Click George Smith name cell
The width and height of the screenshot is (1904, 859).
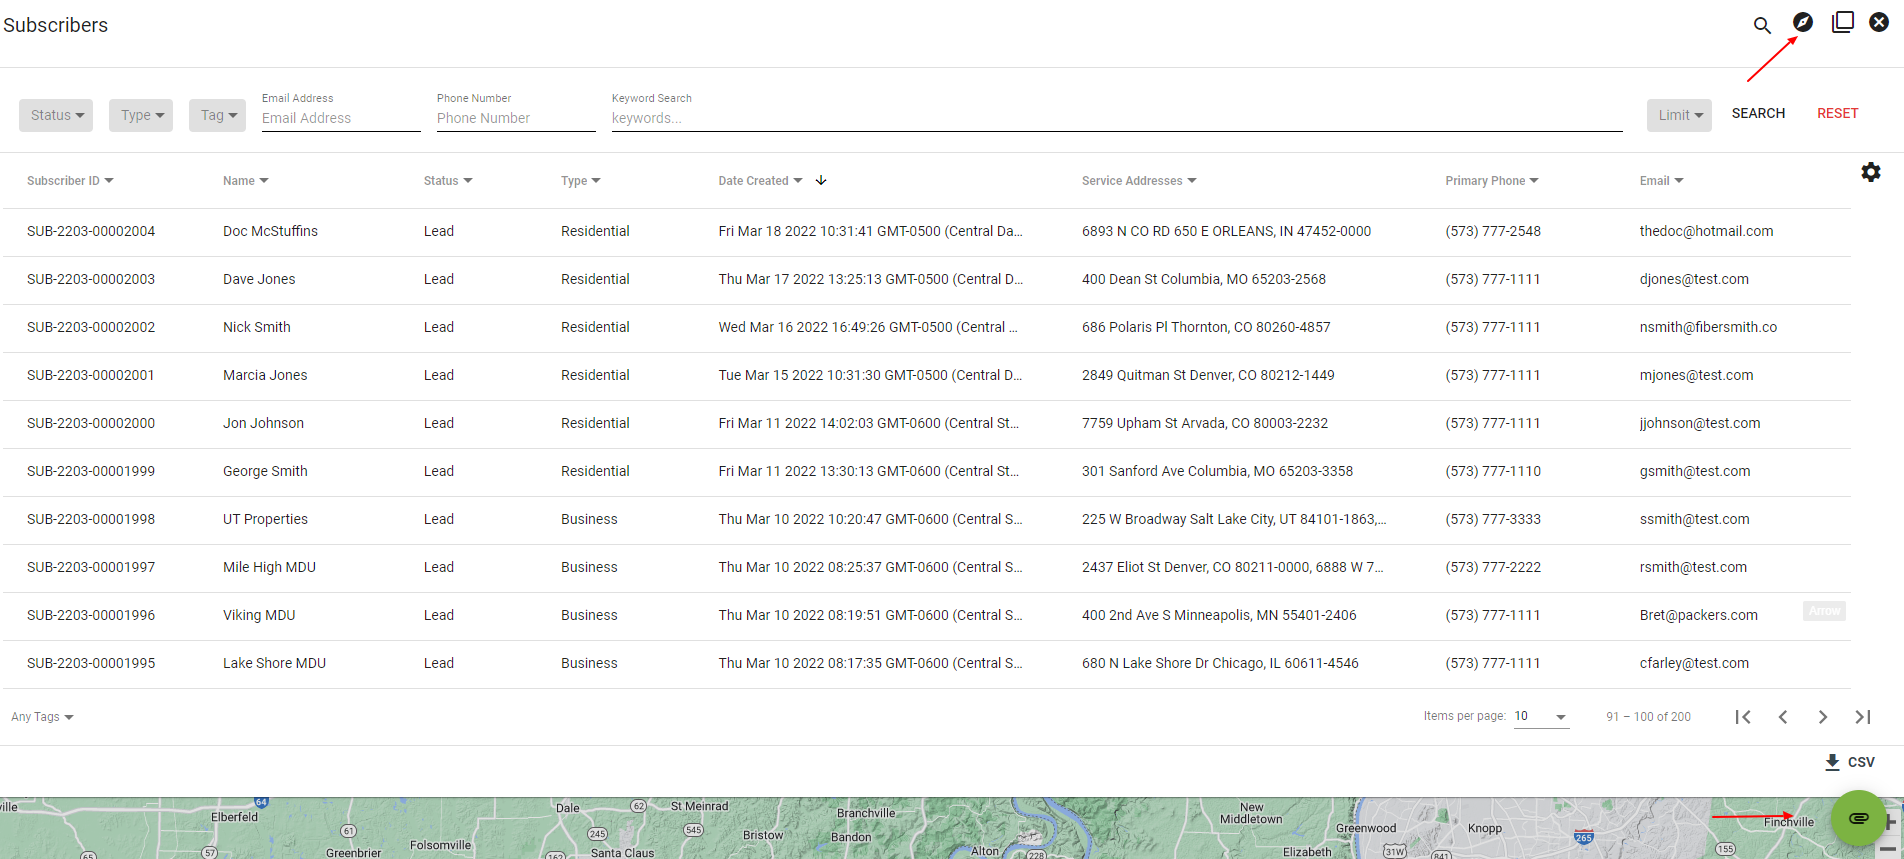tap(265, 471)
